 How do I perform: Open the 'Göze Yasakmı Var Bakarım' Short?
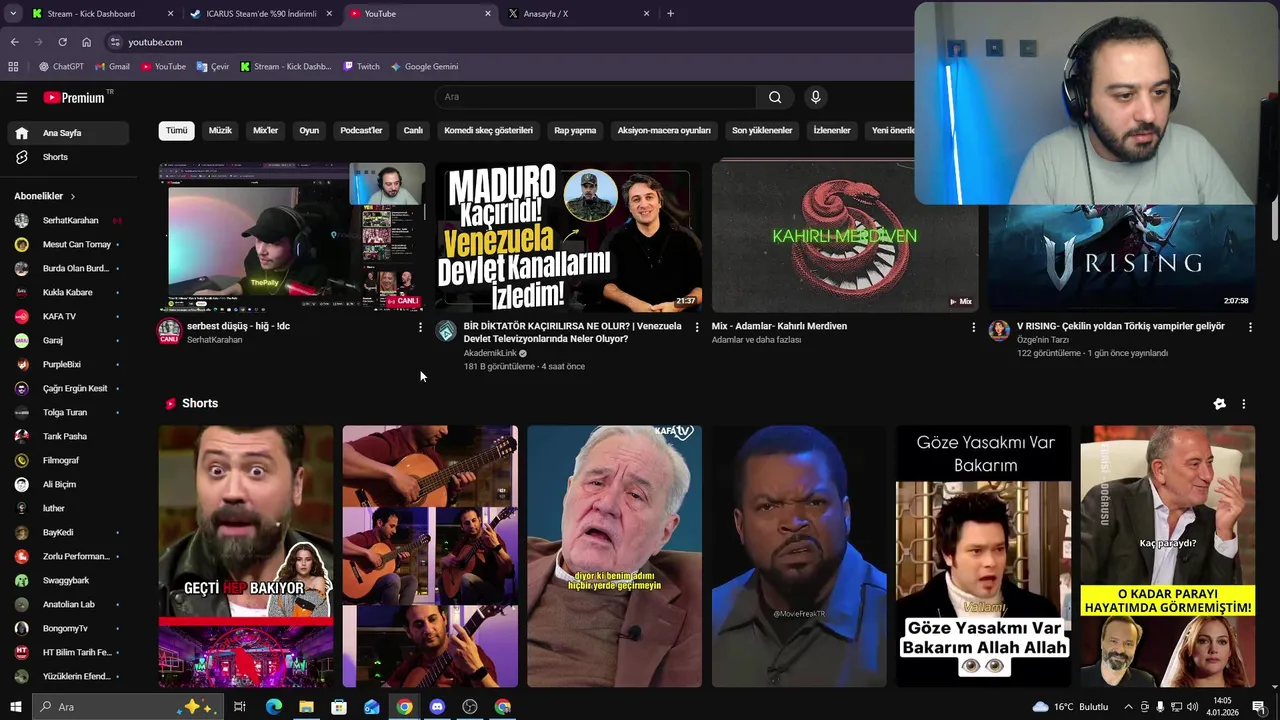coord(983,556)
